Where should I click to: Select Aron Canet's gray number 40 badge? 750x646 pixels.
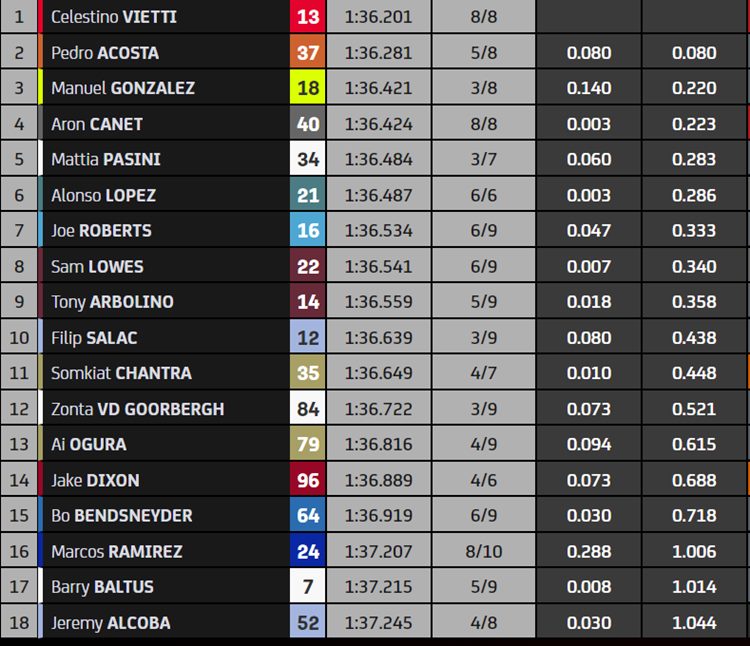(x=308, y=123)
